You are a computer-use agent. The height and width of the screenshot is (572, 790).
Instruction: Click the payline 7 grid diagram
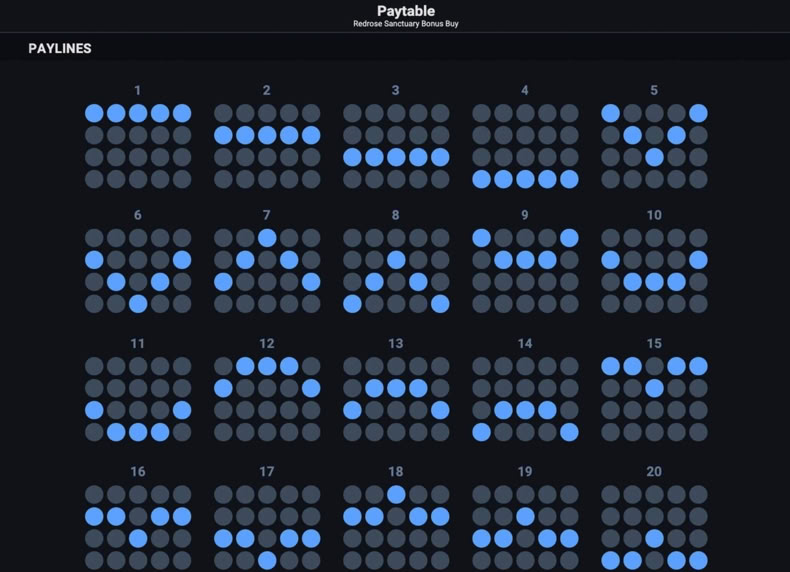[x=267, y=271]
